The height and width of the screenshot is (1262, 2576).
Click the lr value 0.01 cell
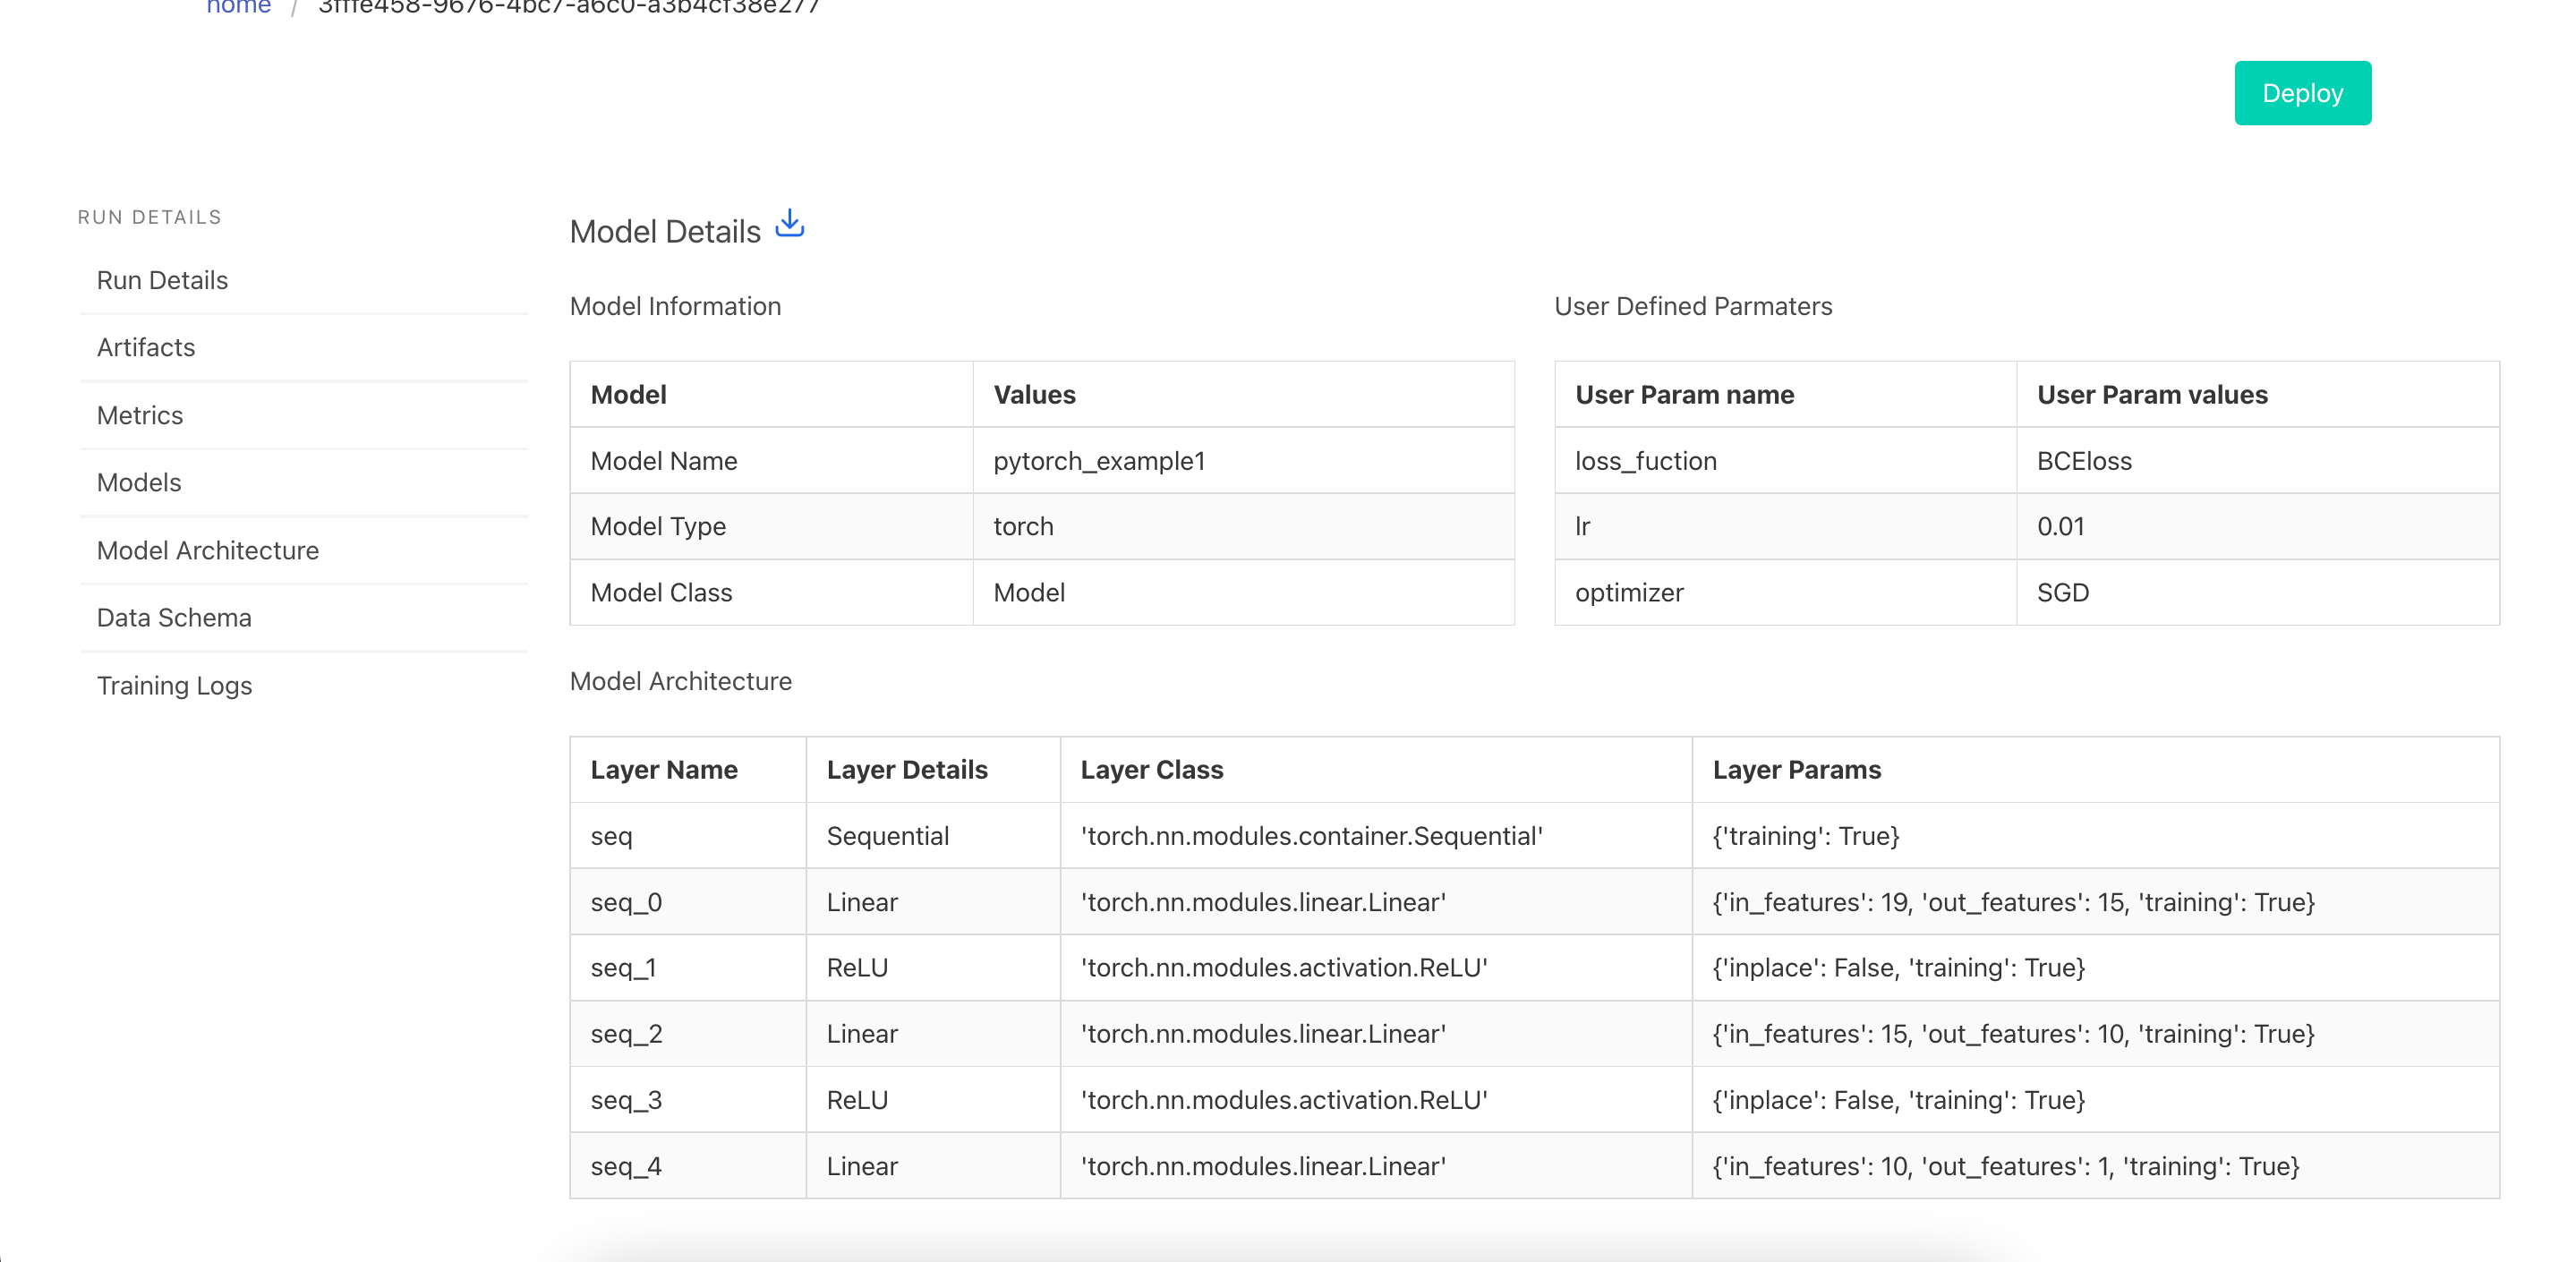(2060, 527)
